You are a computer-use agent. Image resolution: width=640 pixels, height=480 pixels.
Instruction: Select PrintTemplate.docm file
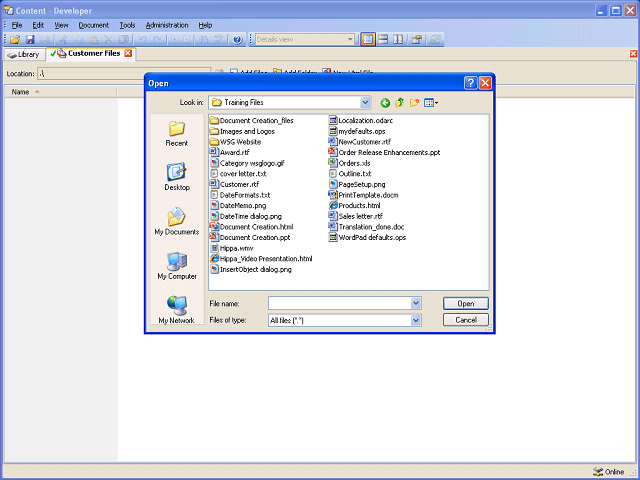click(364, 195)
